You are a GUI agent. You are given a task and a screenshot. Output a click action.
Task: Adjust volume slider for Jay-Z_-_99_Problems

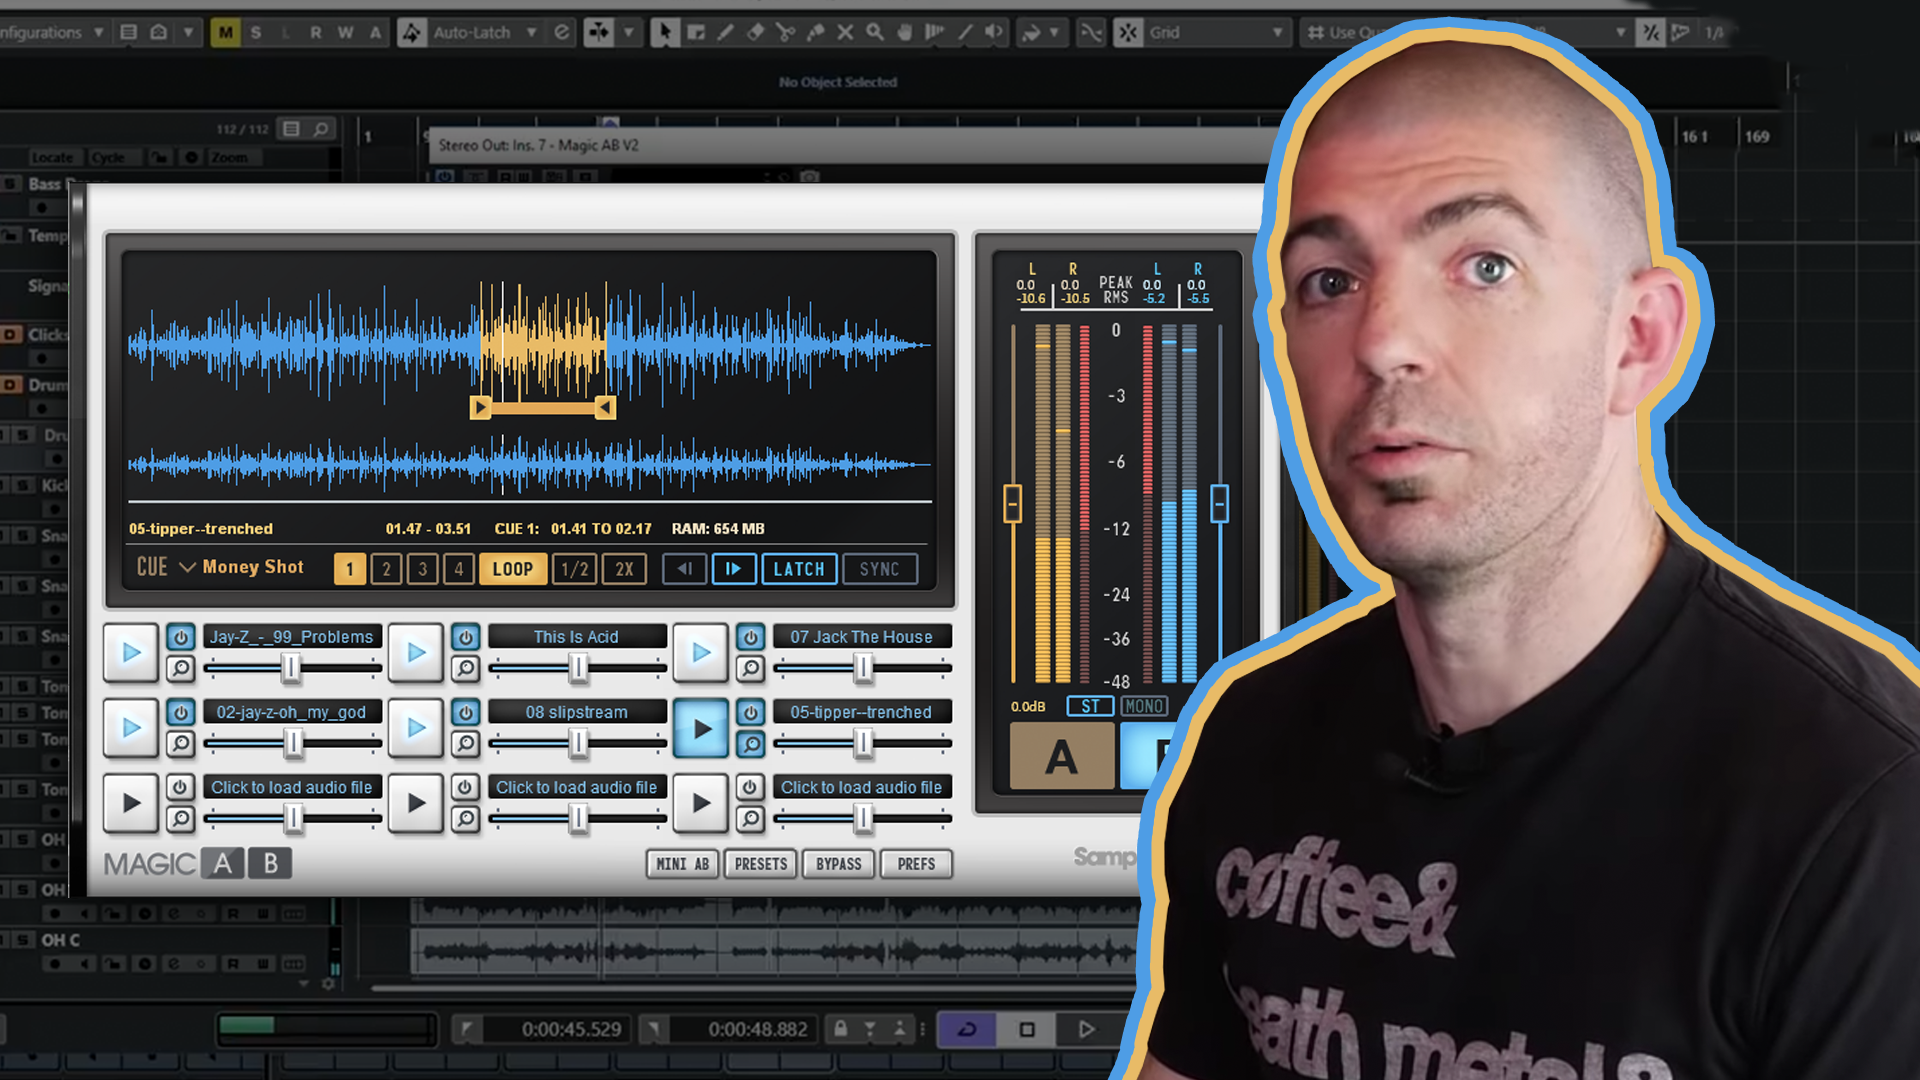coord(292,667)
